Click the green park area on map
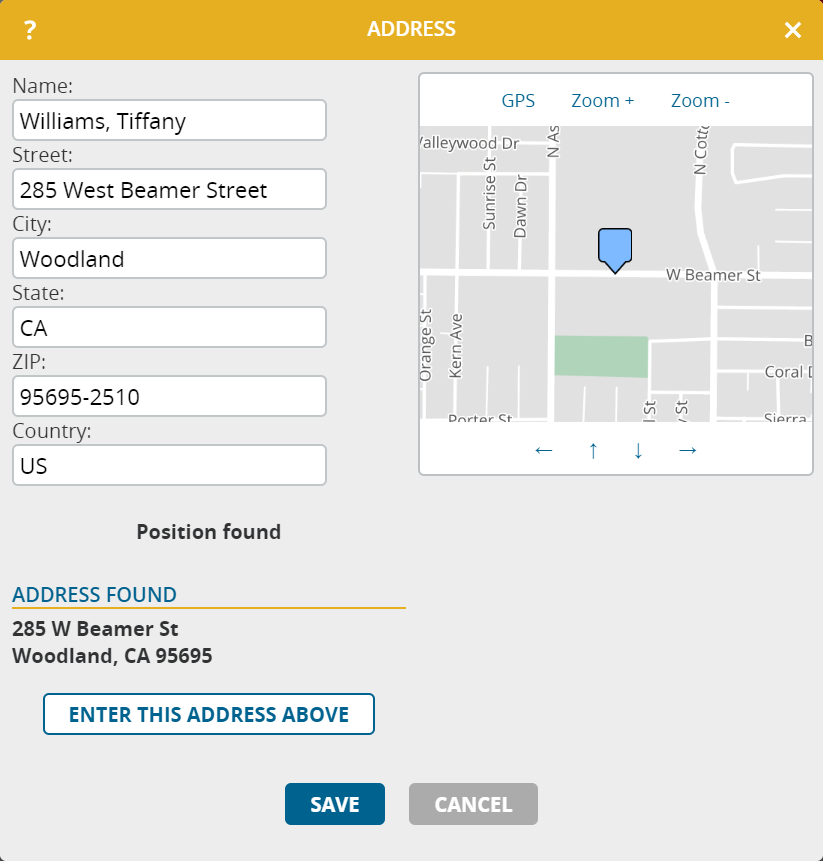 coord(601,356)
